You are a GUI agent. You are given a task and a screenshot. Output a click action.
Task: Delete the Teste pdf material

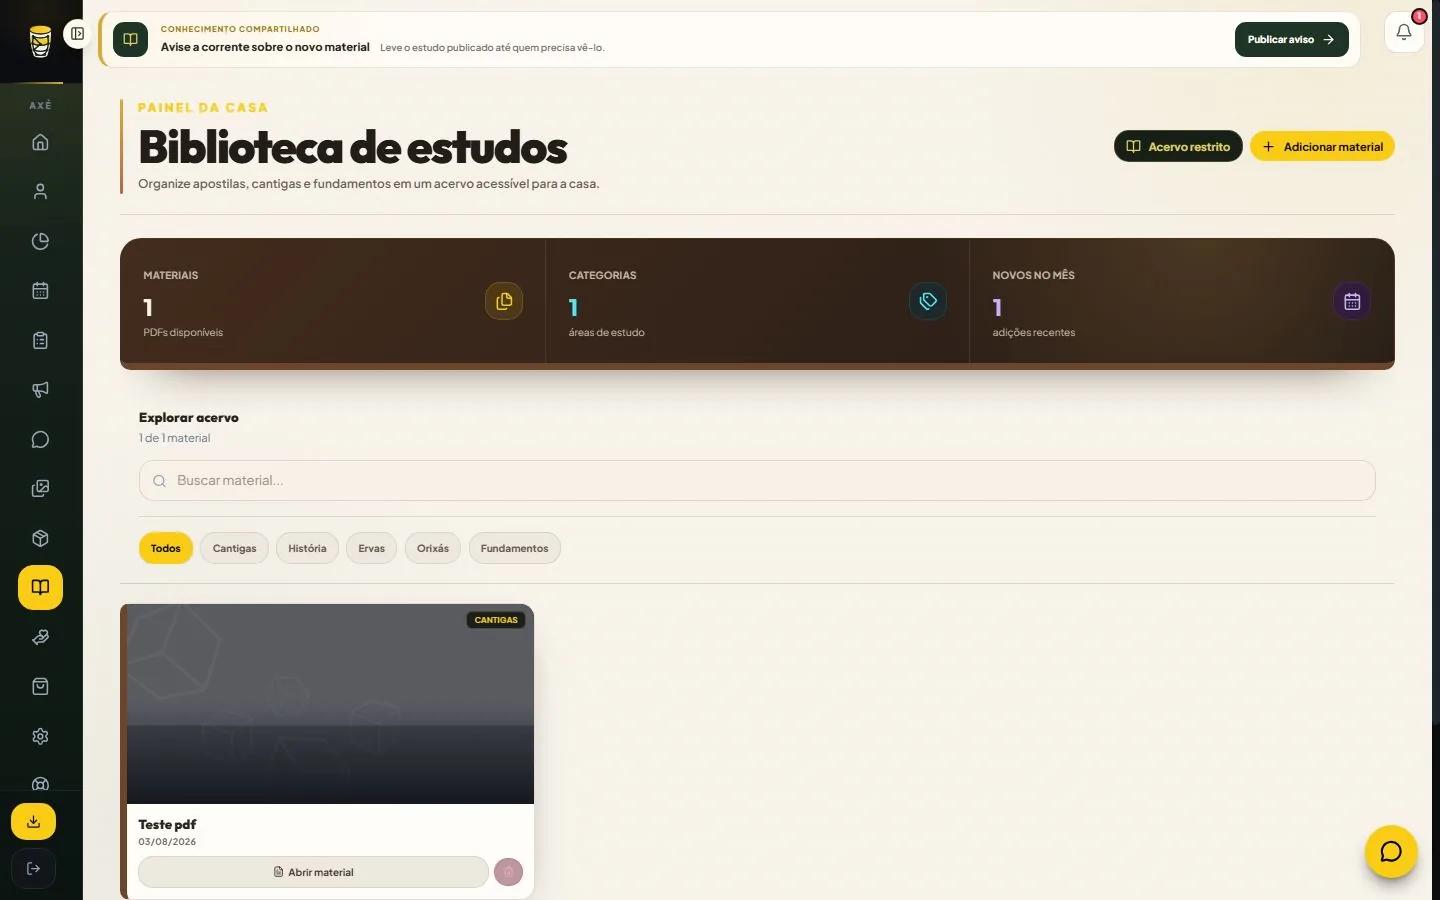pyautogui.click(x=508, y=872)
